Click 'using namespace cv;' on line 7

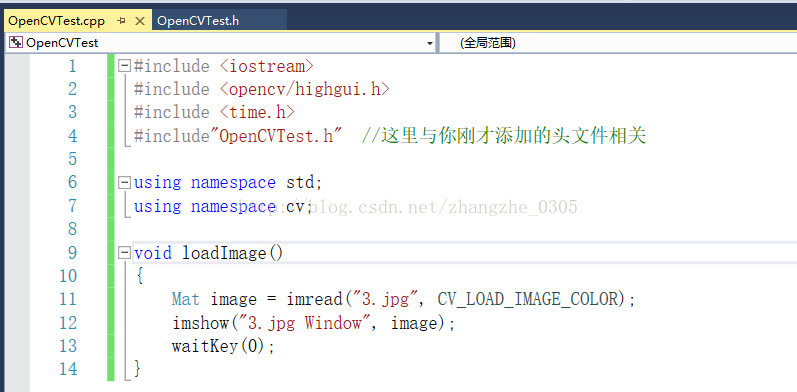click(223, 206)
